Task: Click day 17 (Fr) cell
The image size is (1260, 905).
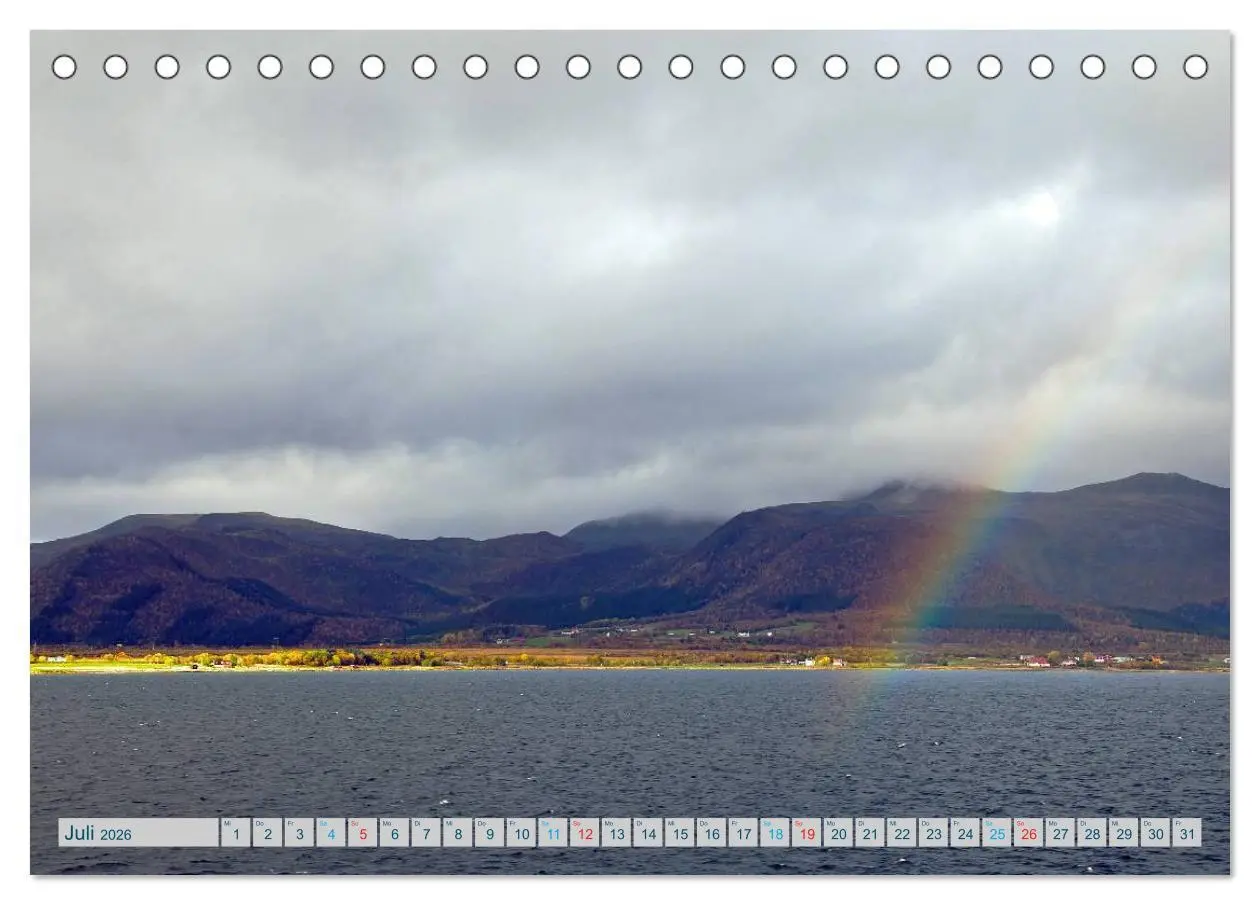Action: [743, 832]
